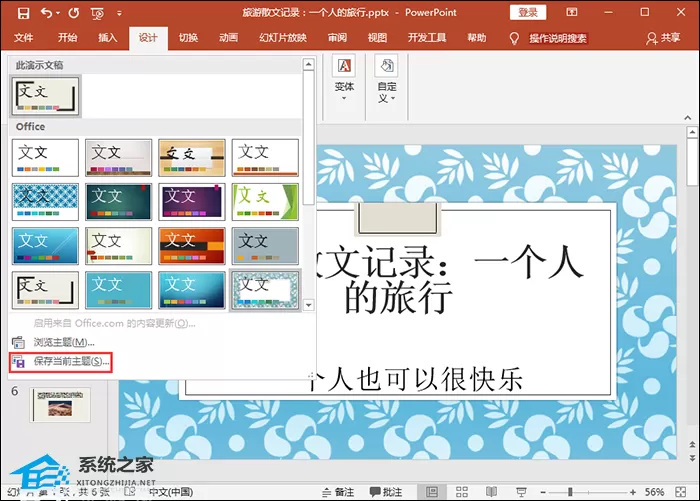The height and width of the screenshot is (501, 700).
Task: Expand the theme gallery bottom arrow
Action: (x=308, y=305)
